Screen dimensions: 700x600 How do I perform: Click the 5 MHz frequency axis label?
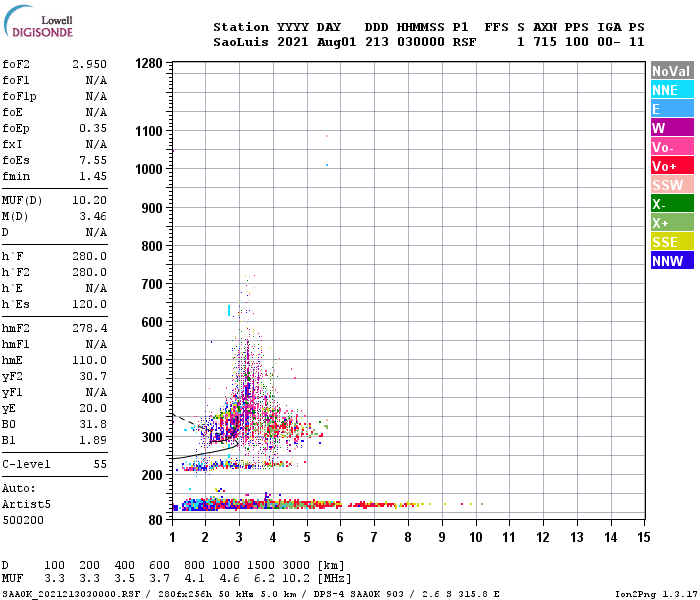coord(307,537)
